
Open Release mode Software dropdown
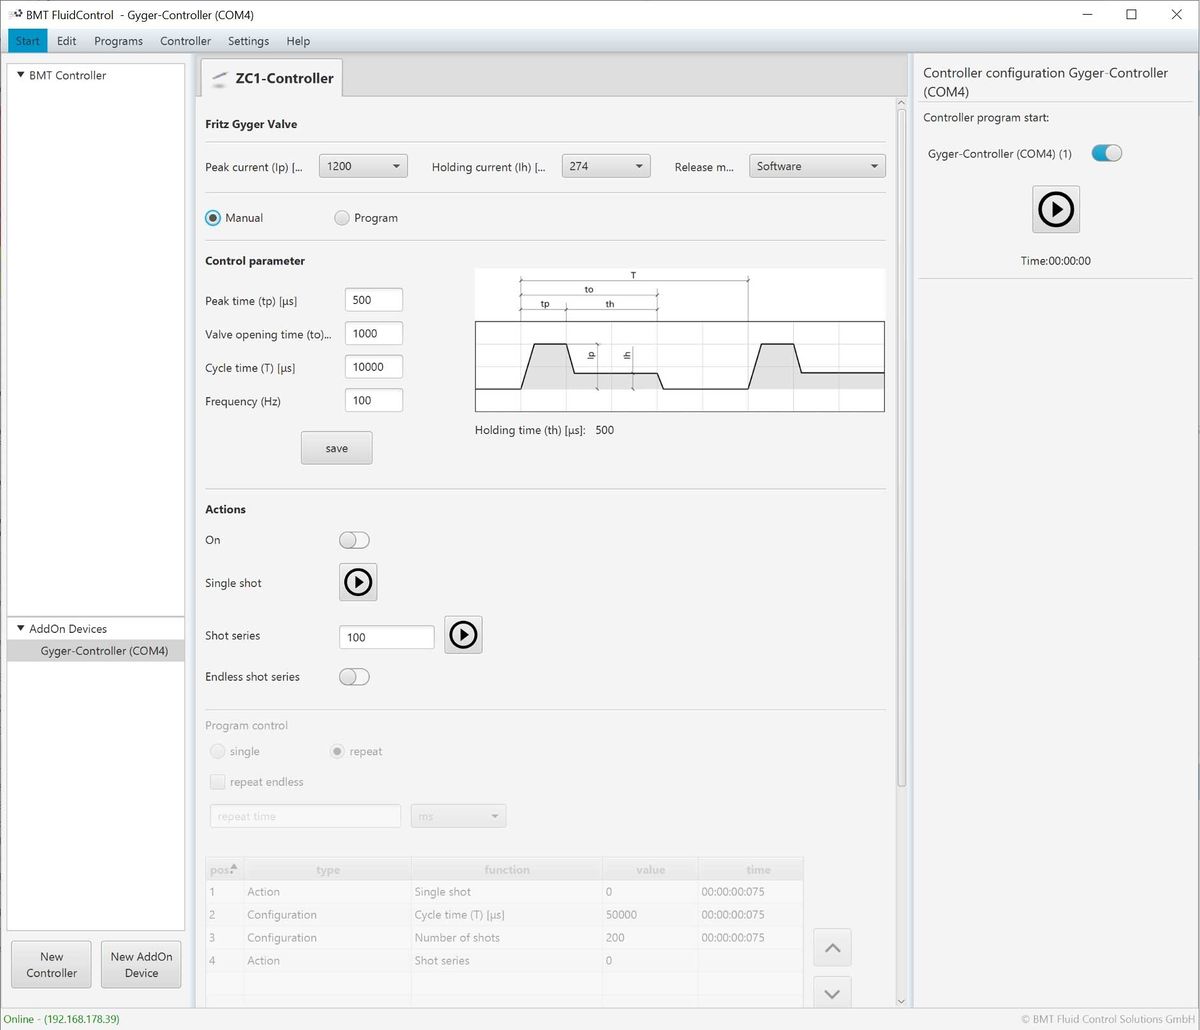click(x=817, y=166)
